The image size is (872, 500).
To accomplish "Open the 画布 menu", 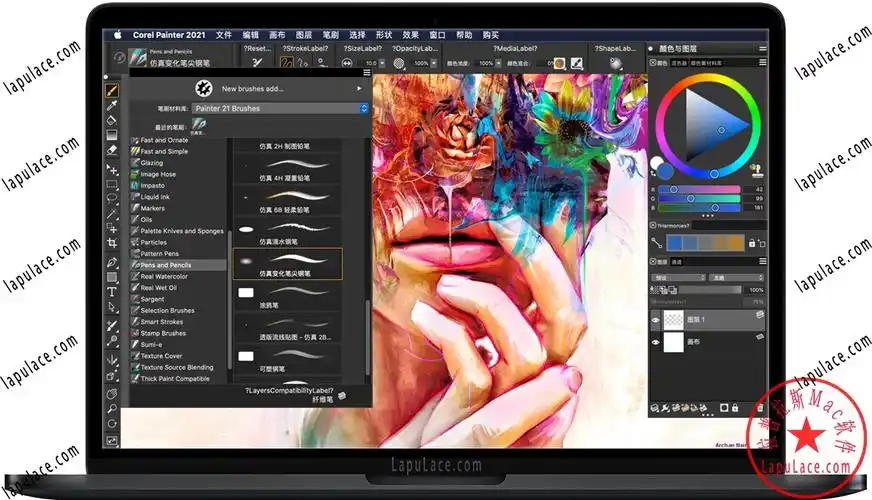I will click(x=278, y=34).
